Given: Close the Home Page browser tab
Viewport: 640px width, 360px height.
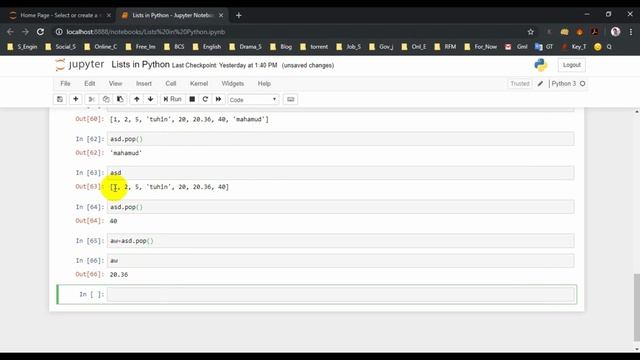Looking at the screenshot, I should pyautogui.click(x=109, y=15).
